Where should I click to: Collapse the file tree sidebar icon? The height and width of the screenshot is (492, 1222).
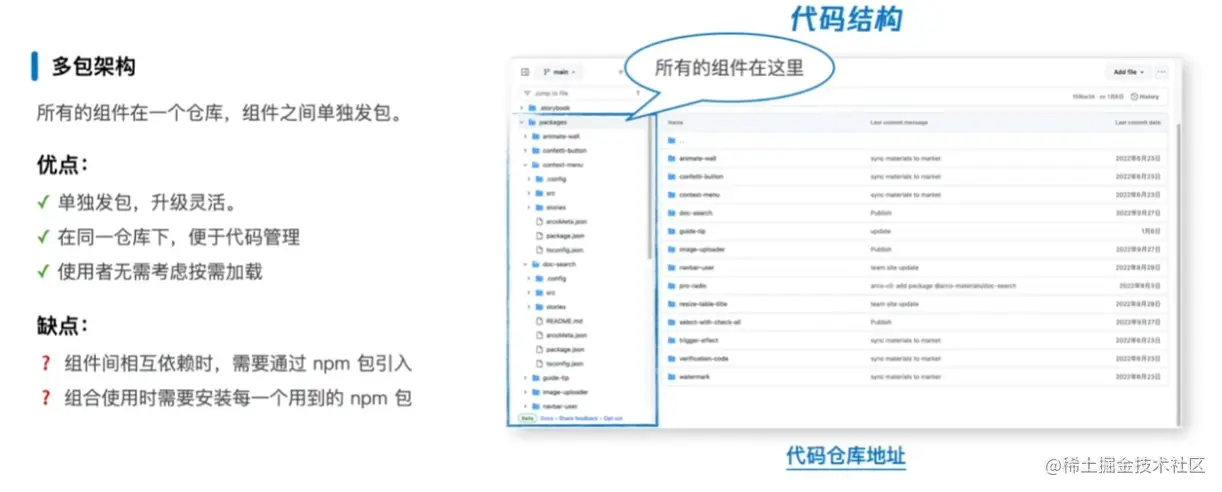(524, 72)
